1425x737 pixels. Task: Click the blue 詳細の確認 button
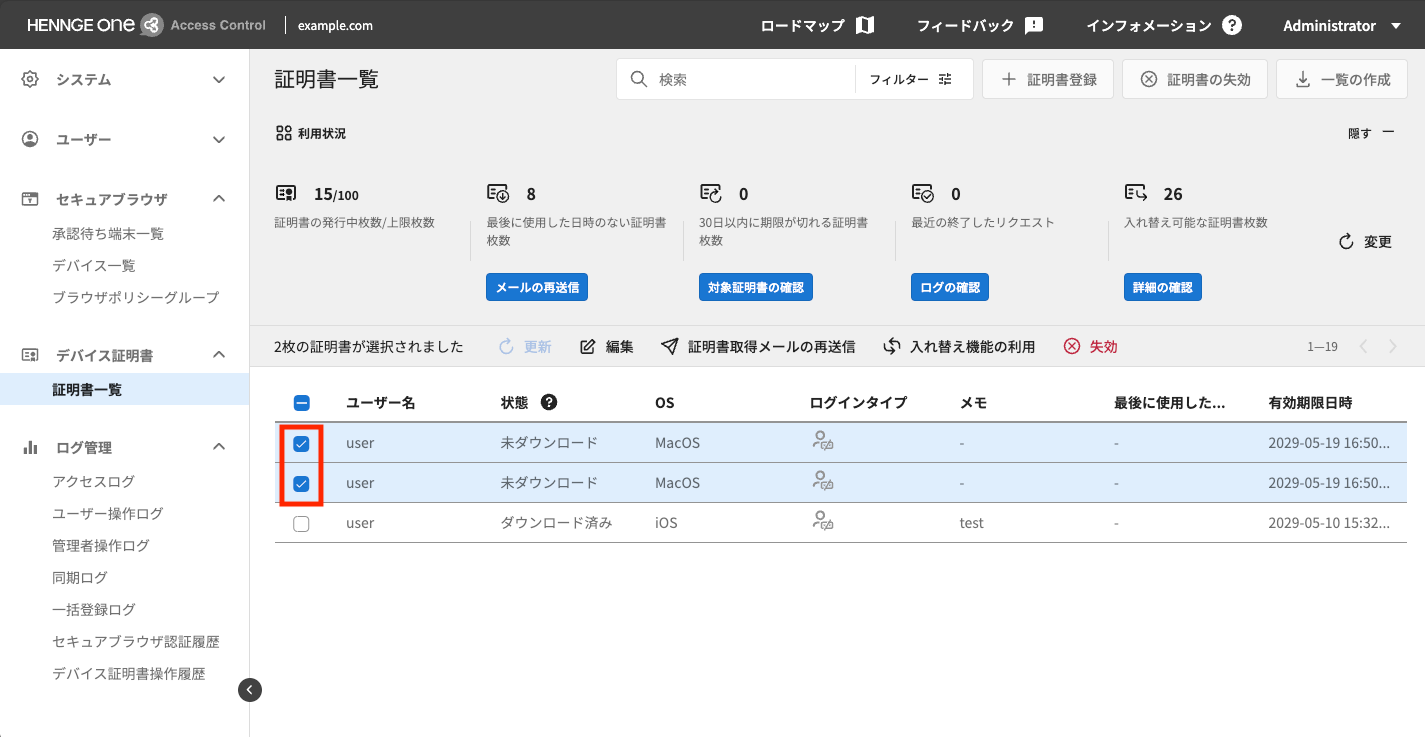1162,288
